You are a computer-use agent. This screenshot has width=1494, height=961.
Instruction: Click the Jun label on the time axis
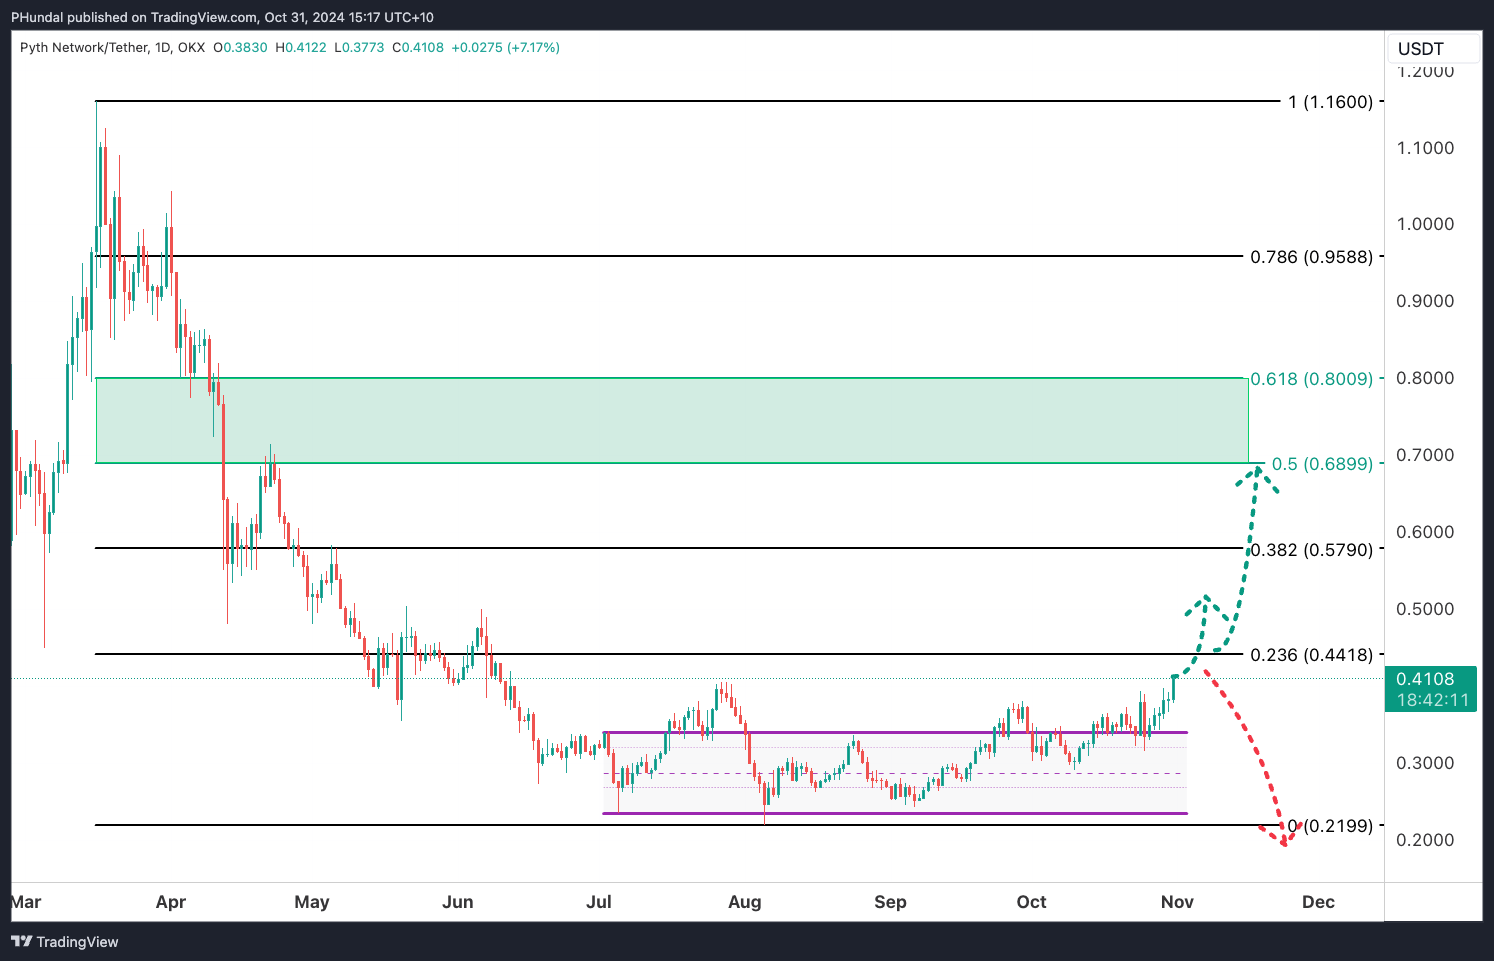pos(458,902)
